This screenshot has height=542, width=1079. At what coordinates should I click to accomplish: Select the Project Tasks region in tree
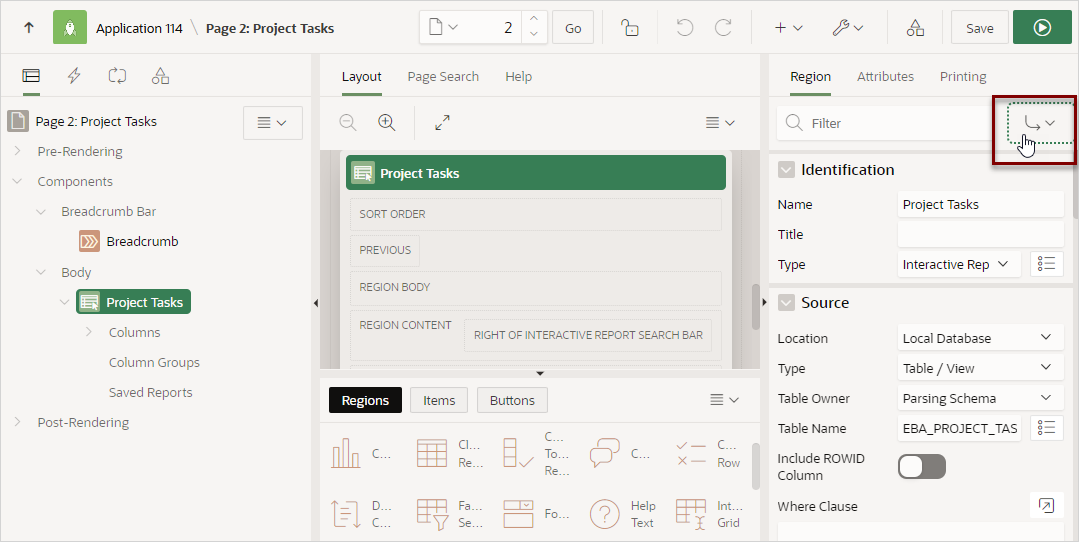point(133,302)
